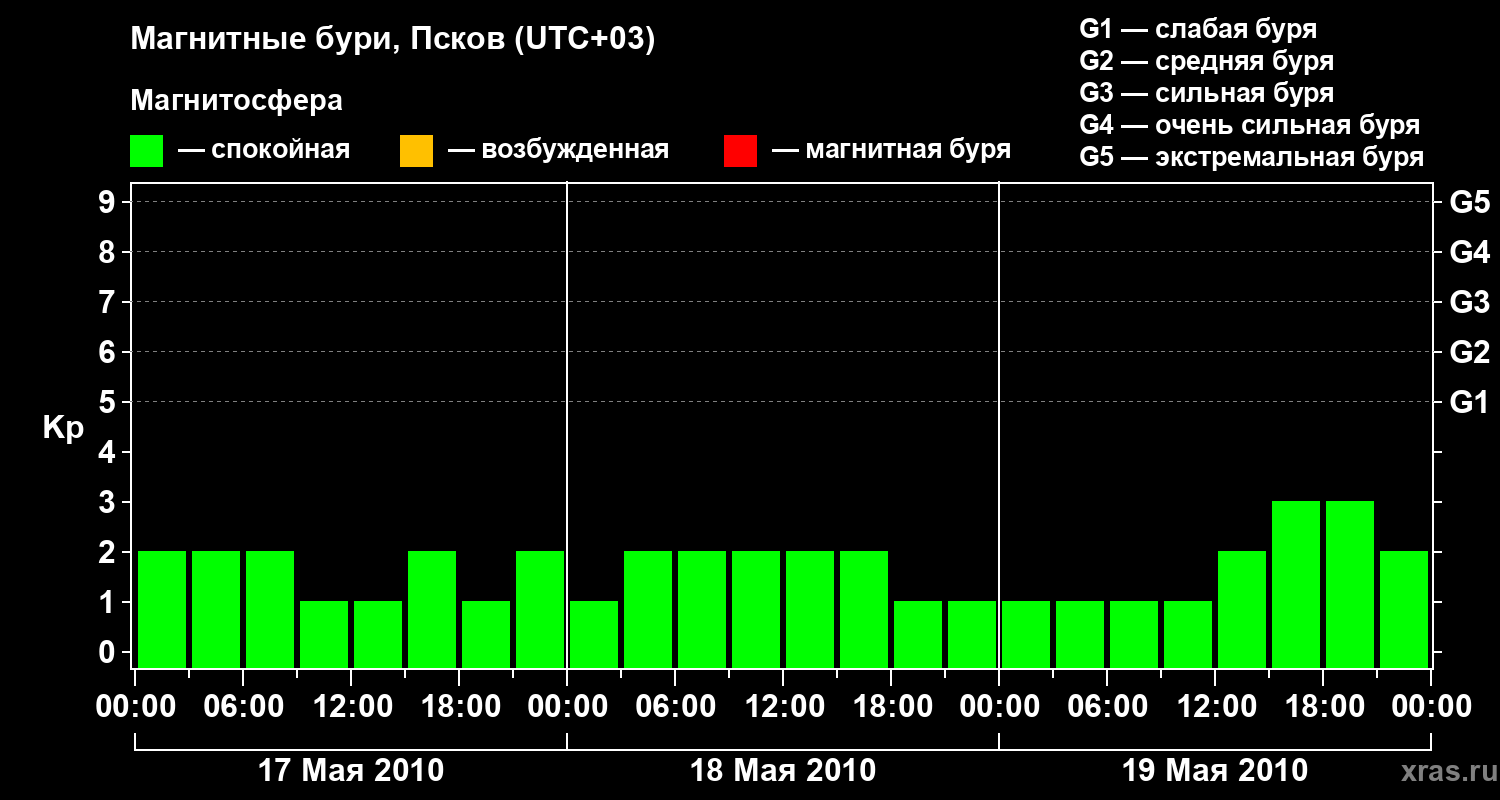The height and width of the screenshot is (800, 1500).
Task: Click the 19 Мая bar for 03:00–06:00
Action: (x=1080, y=634)
